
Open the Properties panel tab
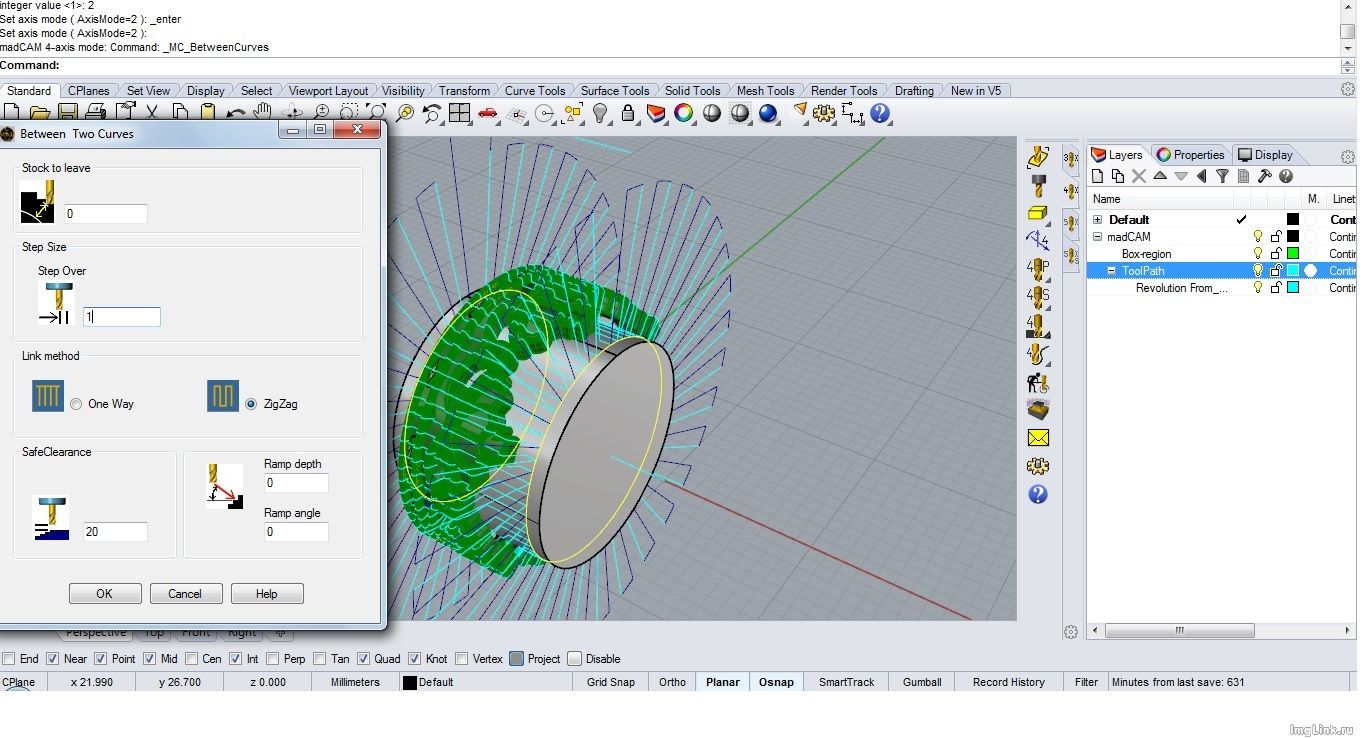coord(1190,155)
